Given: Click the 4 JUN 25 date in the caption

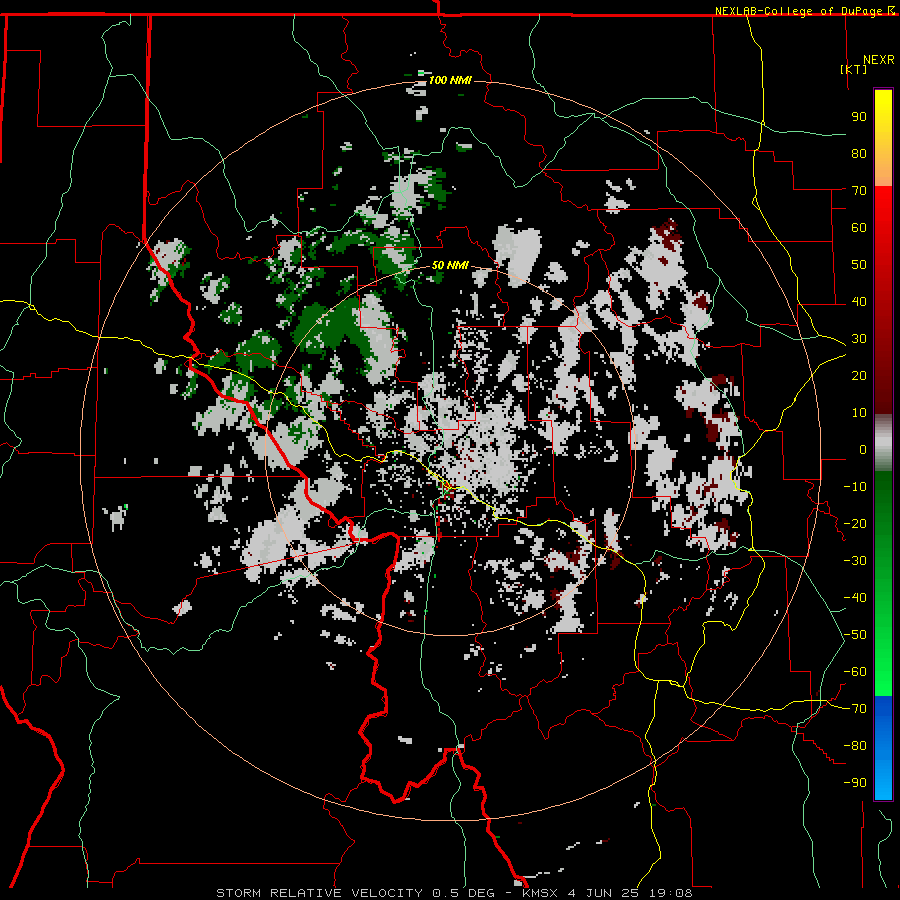Looking at the screenshot, I should point(605,893).
